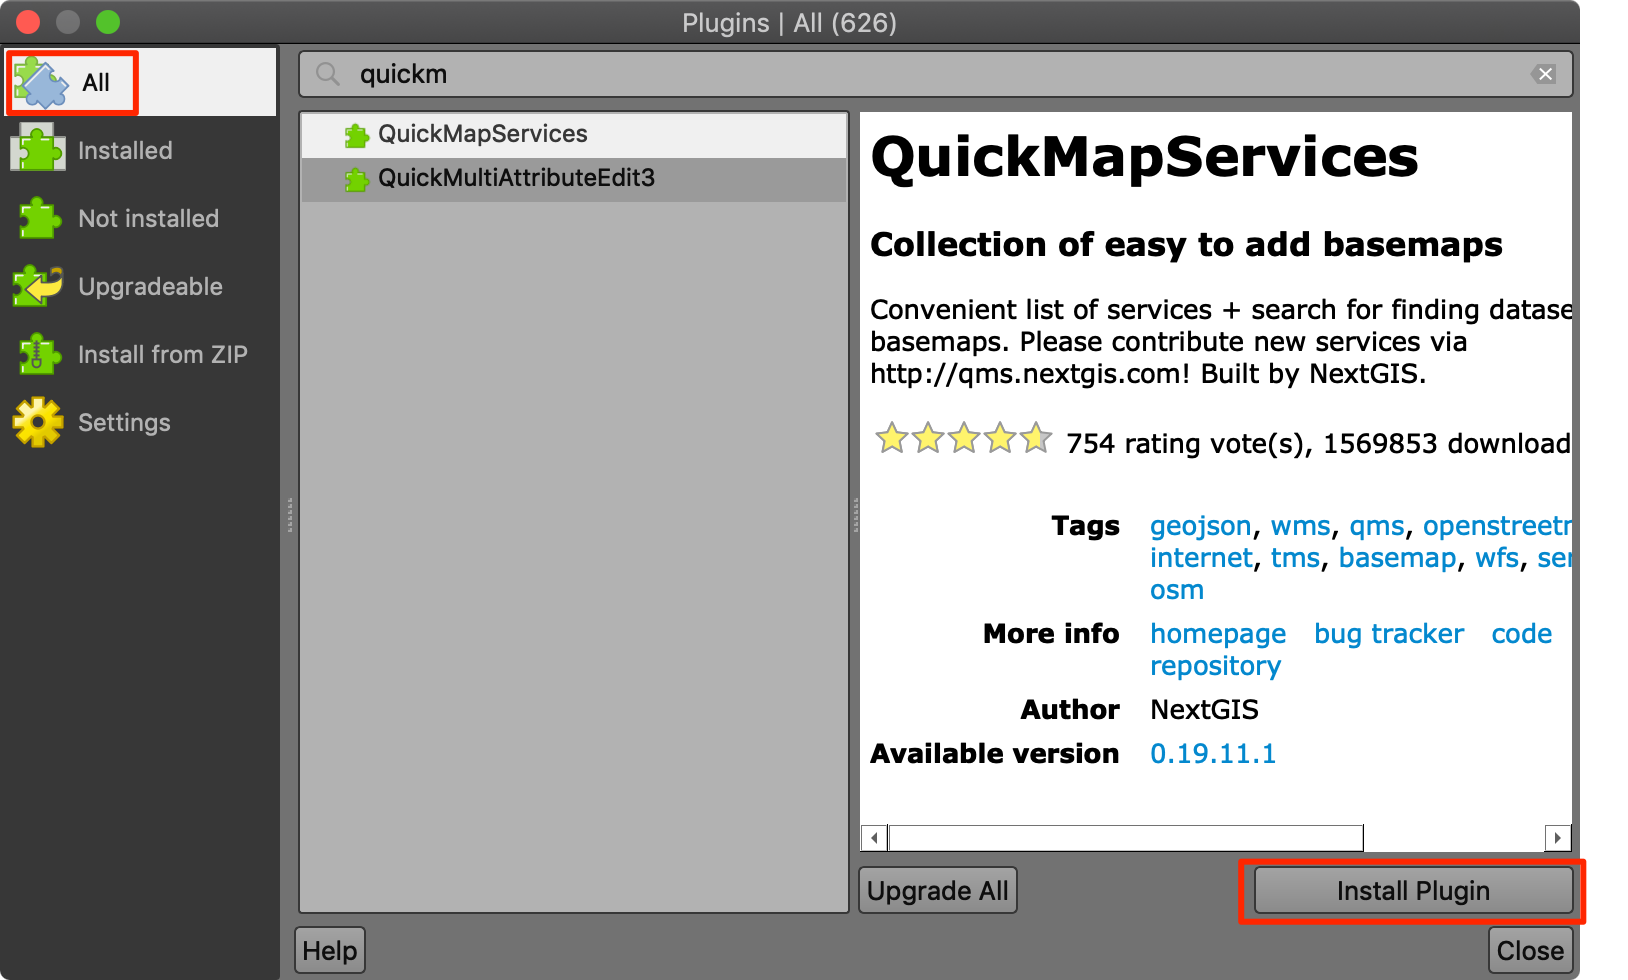Click the macOS red close window button
1628x980 pixels.
pos(28,22)
